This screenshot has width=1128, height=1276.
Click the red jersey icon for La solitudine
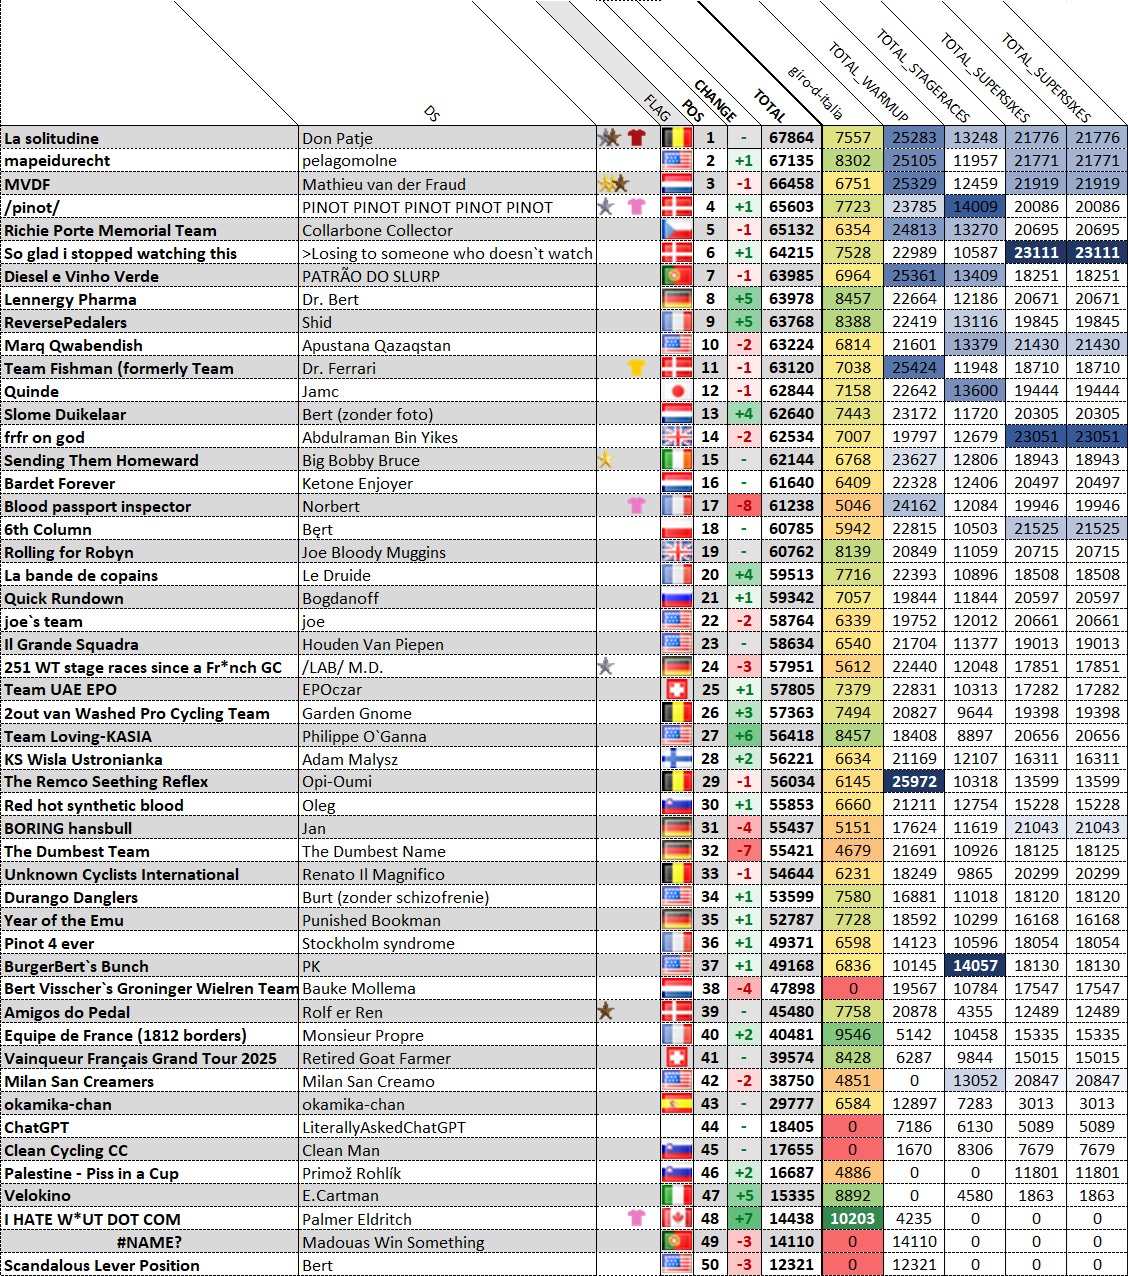(637, 138)
